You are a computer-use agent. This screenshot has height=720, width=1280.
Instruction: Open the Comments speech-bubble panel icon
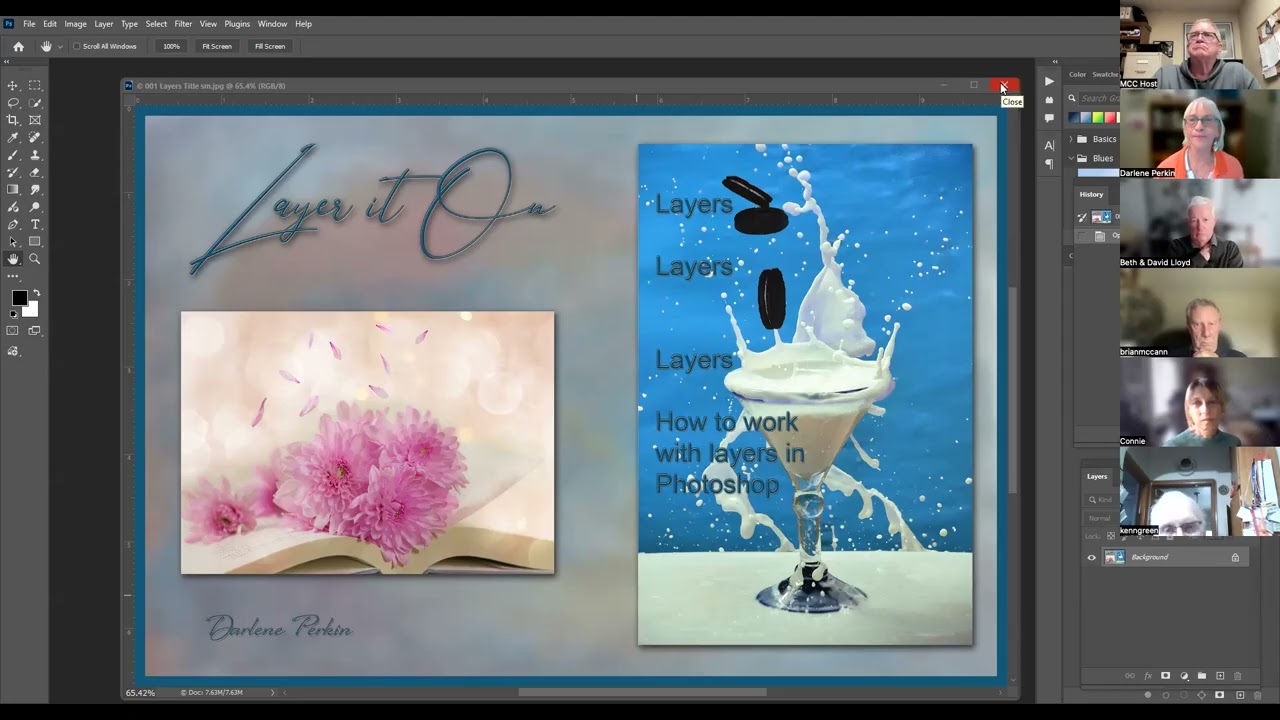tap(1049, 118)
